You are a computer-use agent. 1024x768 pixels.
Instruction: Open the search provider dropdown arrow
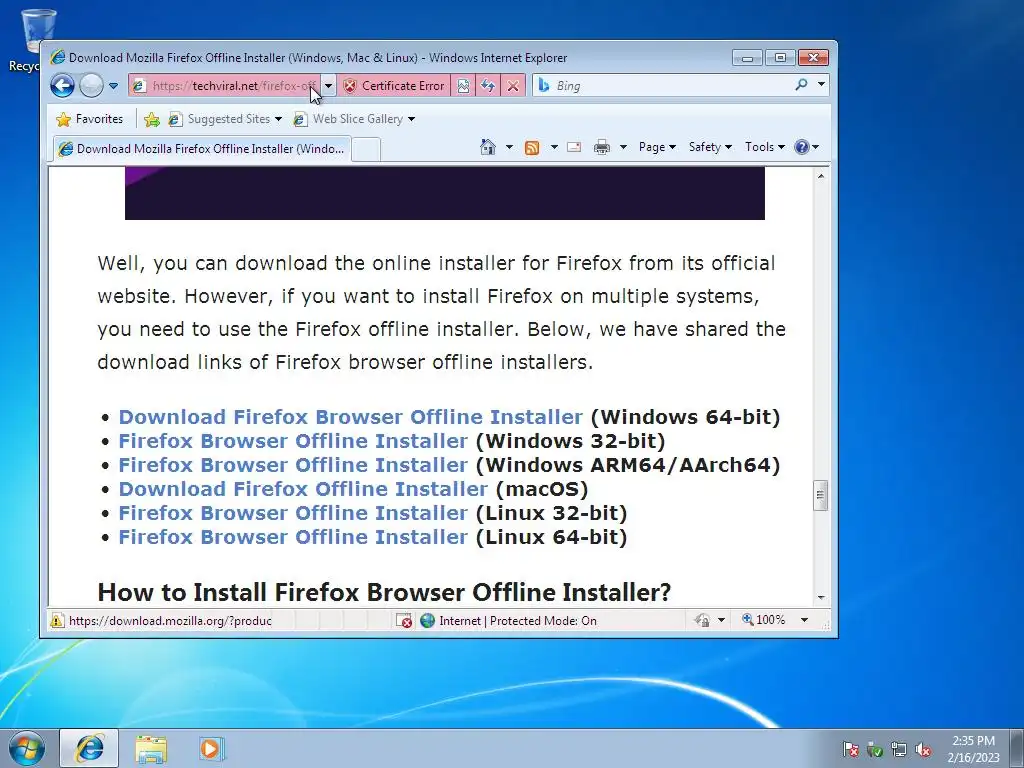[821, 85]
